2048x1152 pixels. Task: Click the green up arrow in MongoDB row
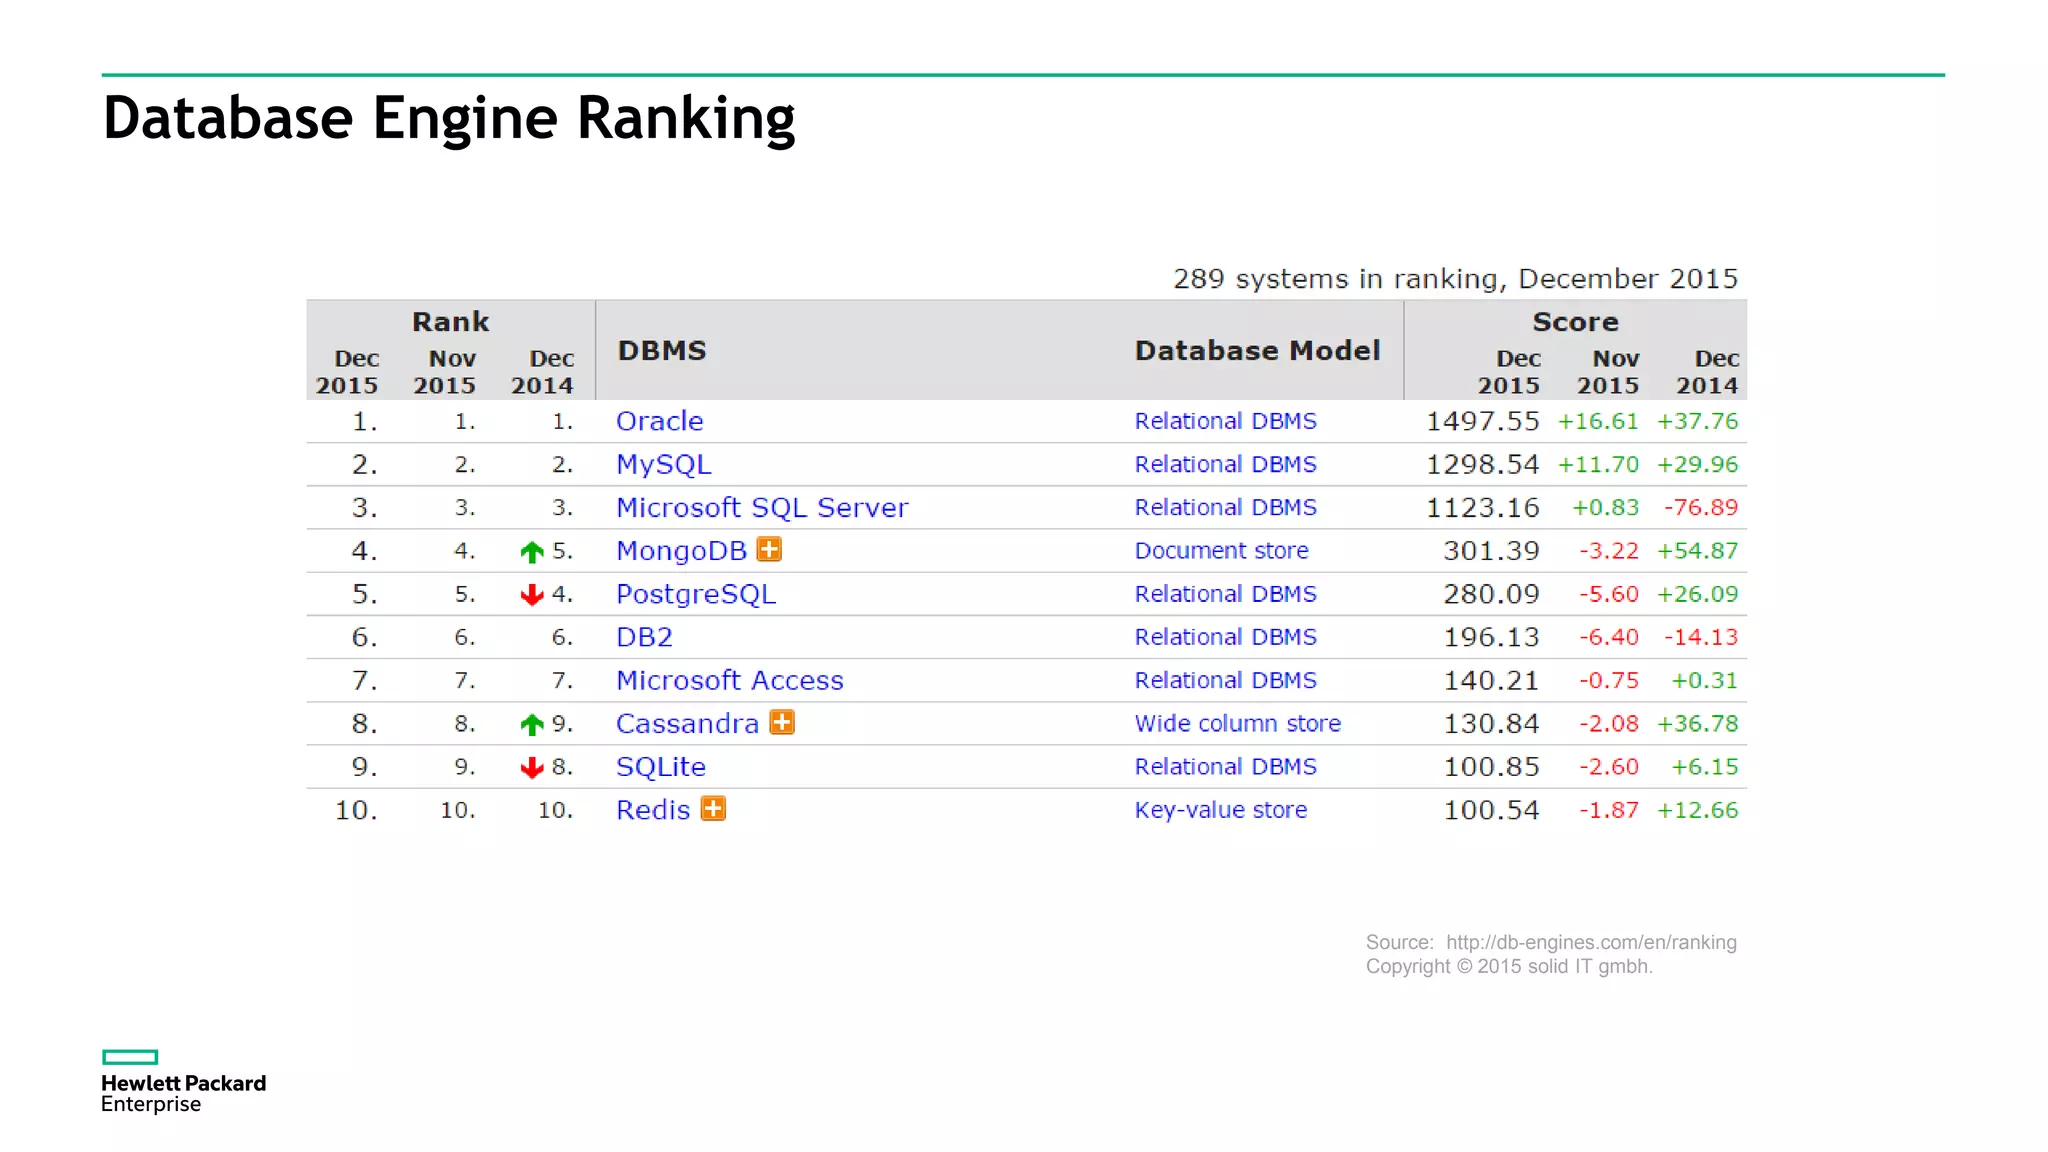tap(532, 552)
